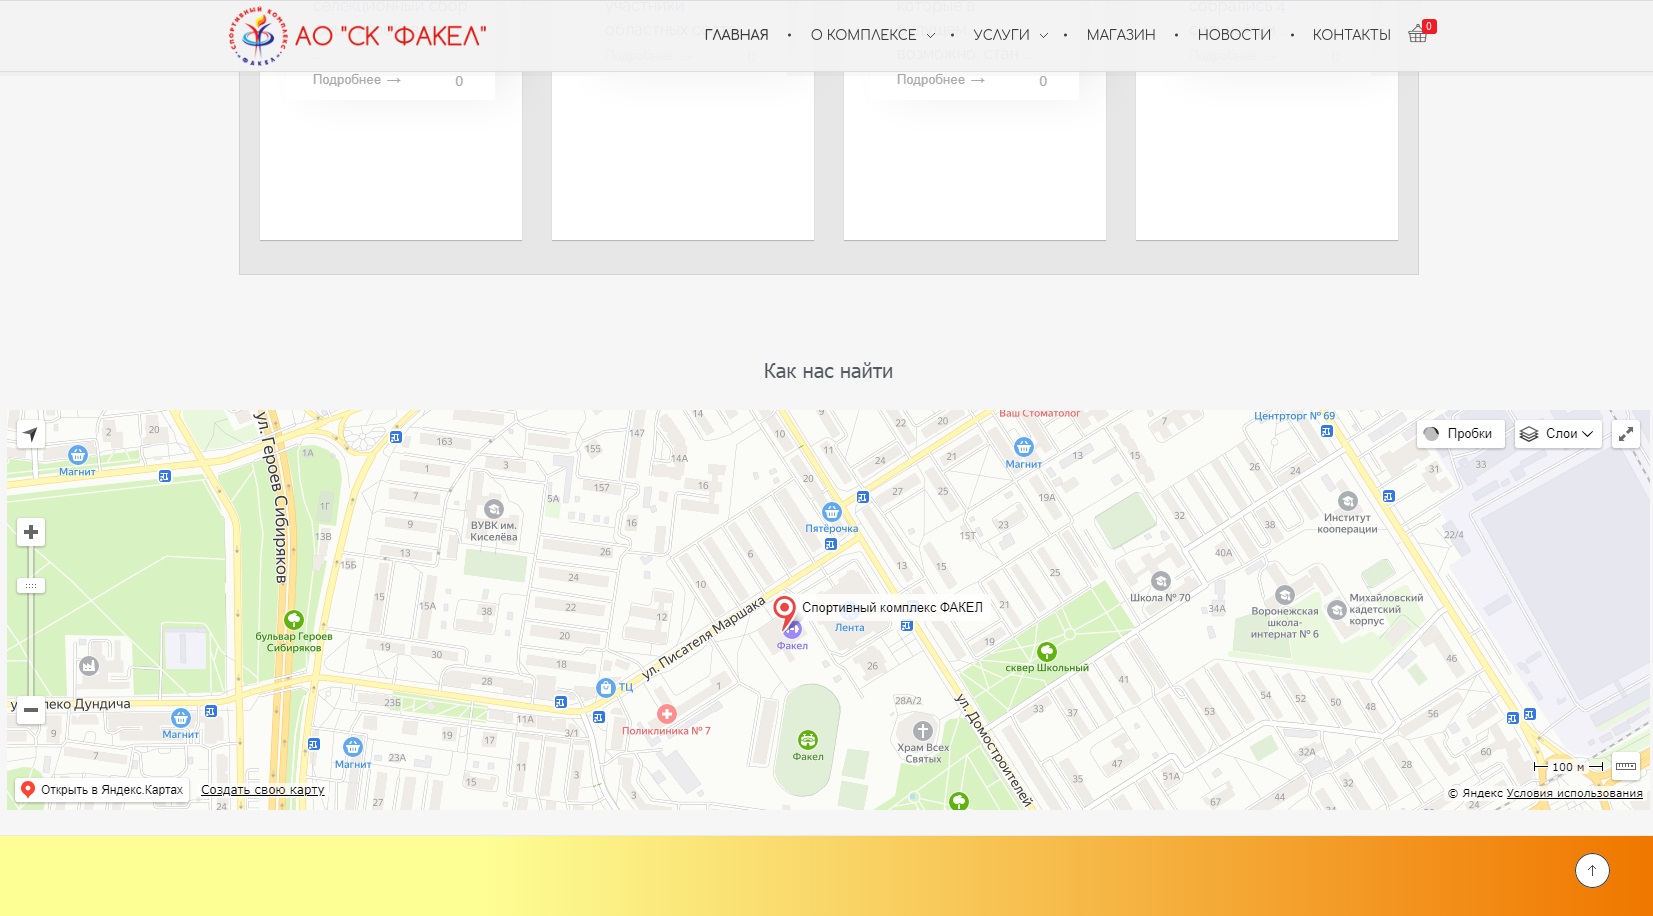Click the map zoom slider handle

click(31, 586)
